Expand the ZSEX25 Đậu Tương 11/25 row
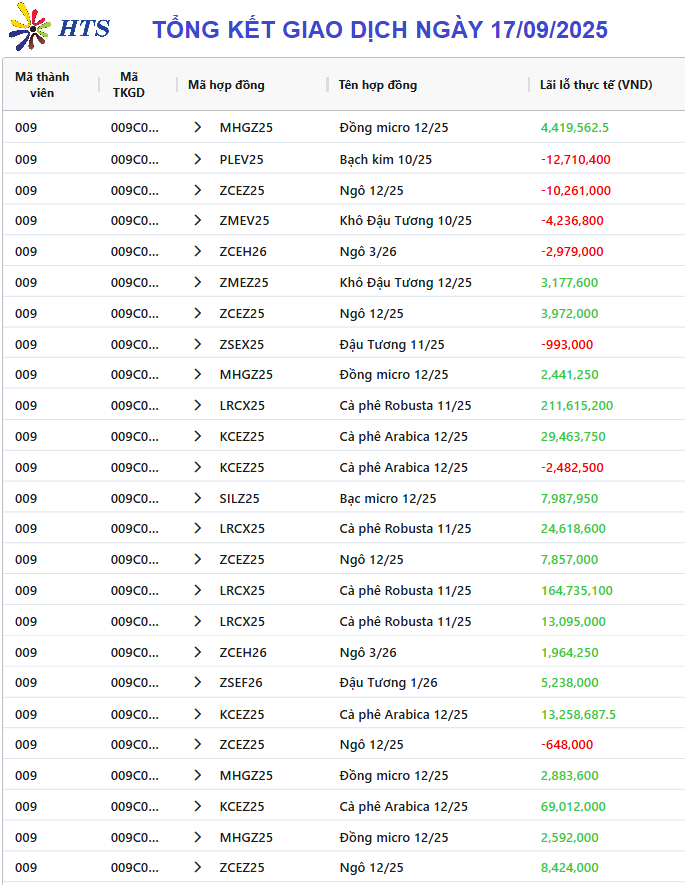Image resolution: width=685 pixels, height=885 pixels. [197, 344]
